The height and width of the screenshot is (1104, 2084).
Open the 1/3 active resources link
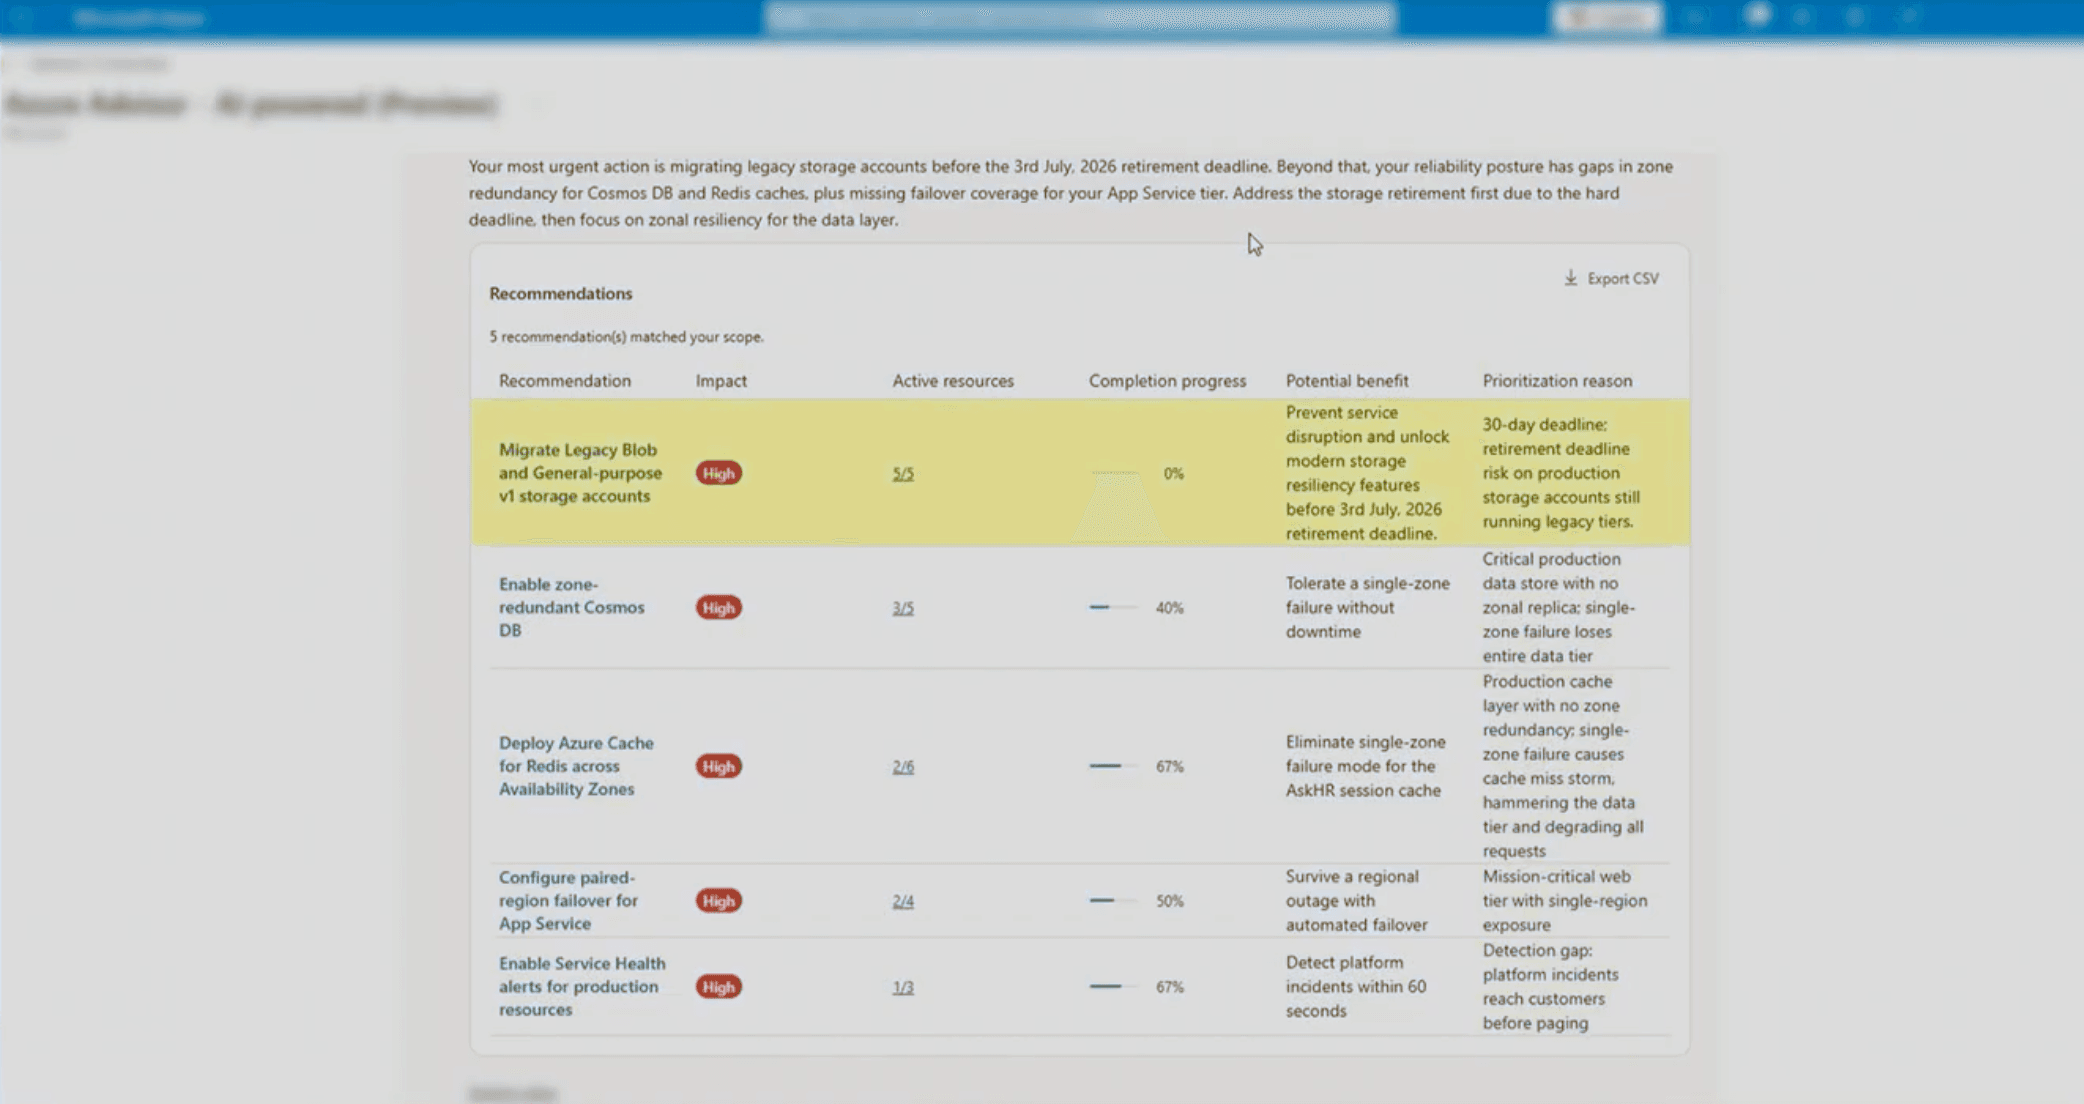(903, 987)
